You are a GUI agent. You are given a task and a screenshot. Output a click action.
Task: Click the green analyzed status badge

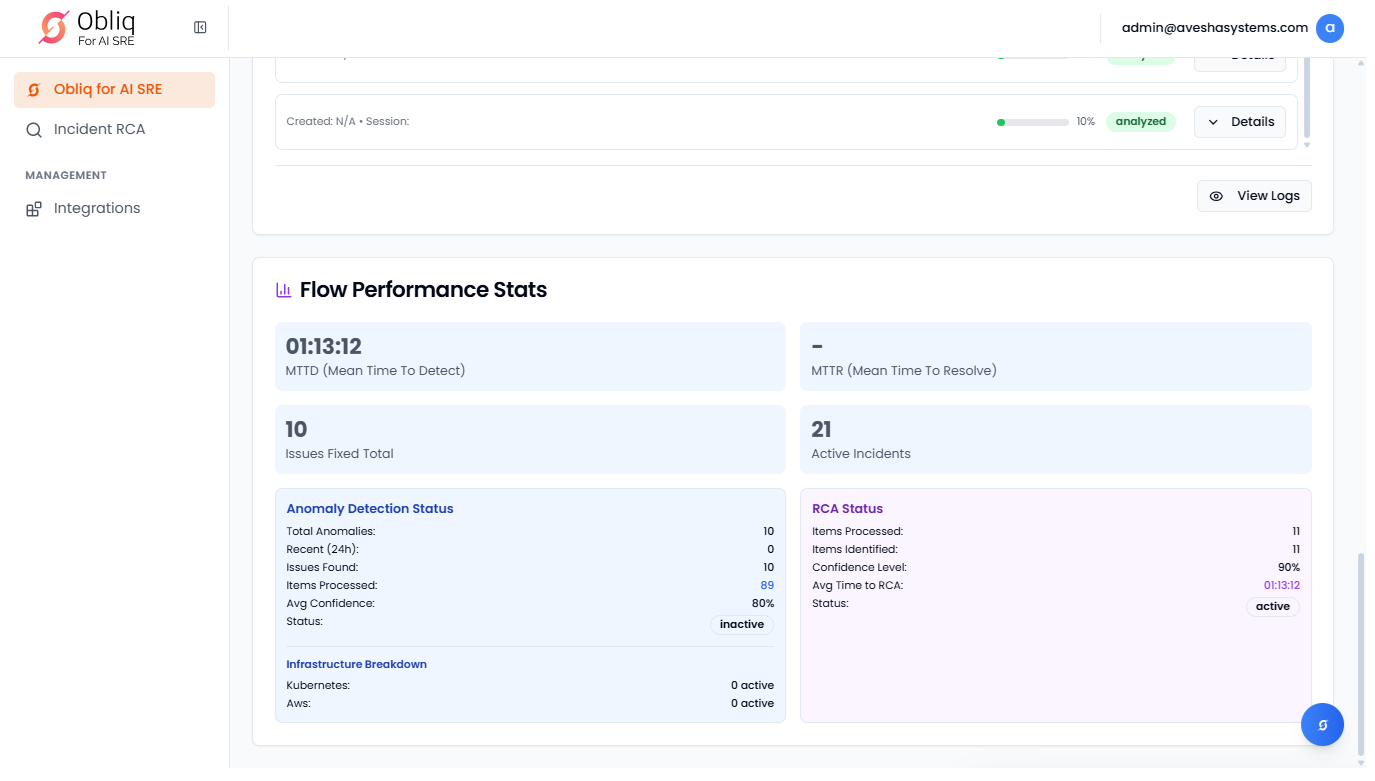tap(1140, 122)
